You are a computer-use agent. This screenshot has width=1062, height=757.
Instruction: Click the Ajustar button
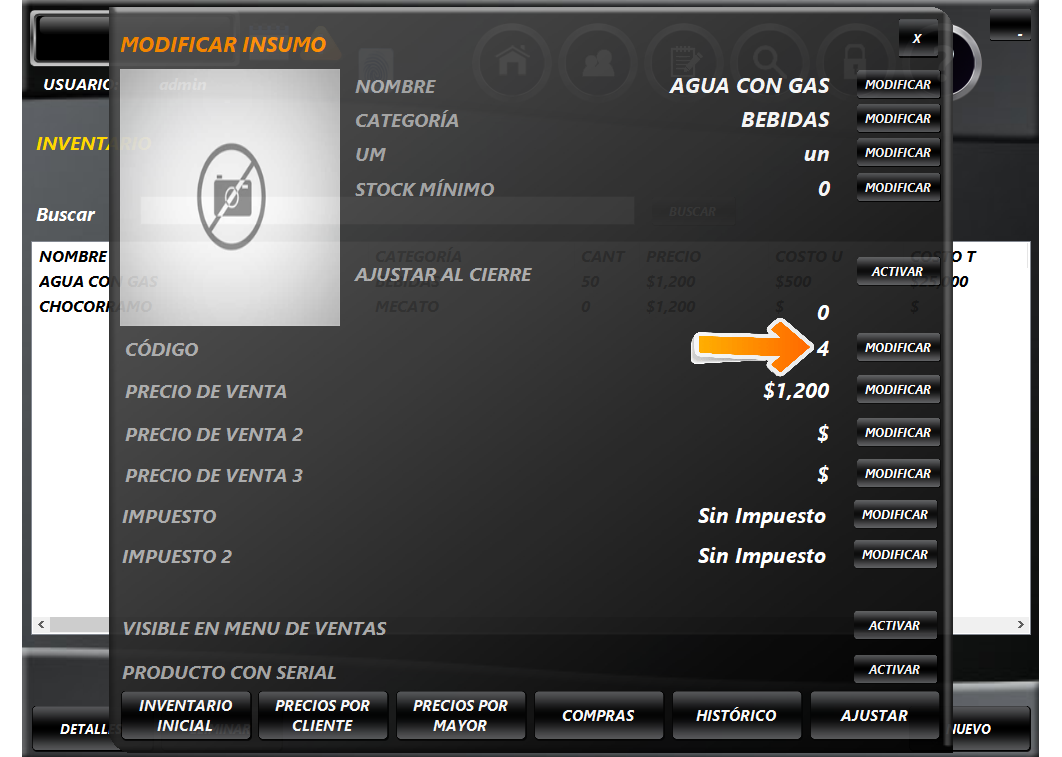coord(874,716)
